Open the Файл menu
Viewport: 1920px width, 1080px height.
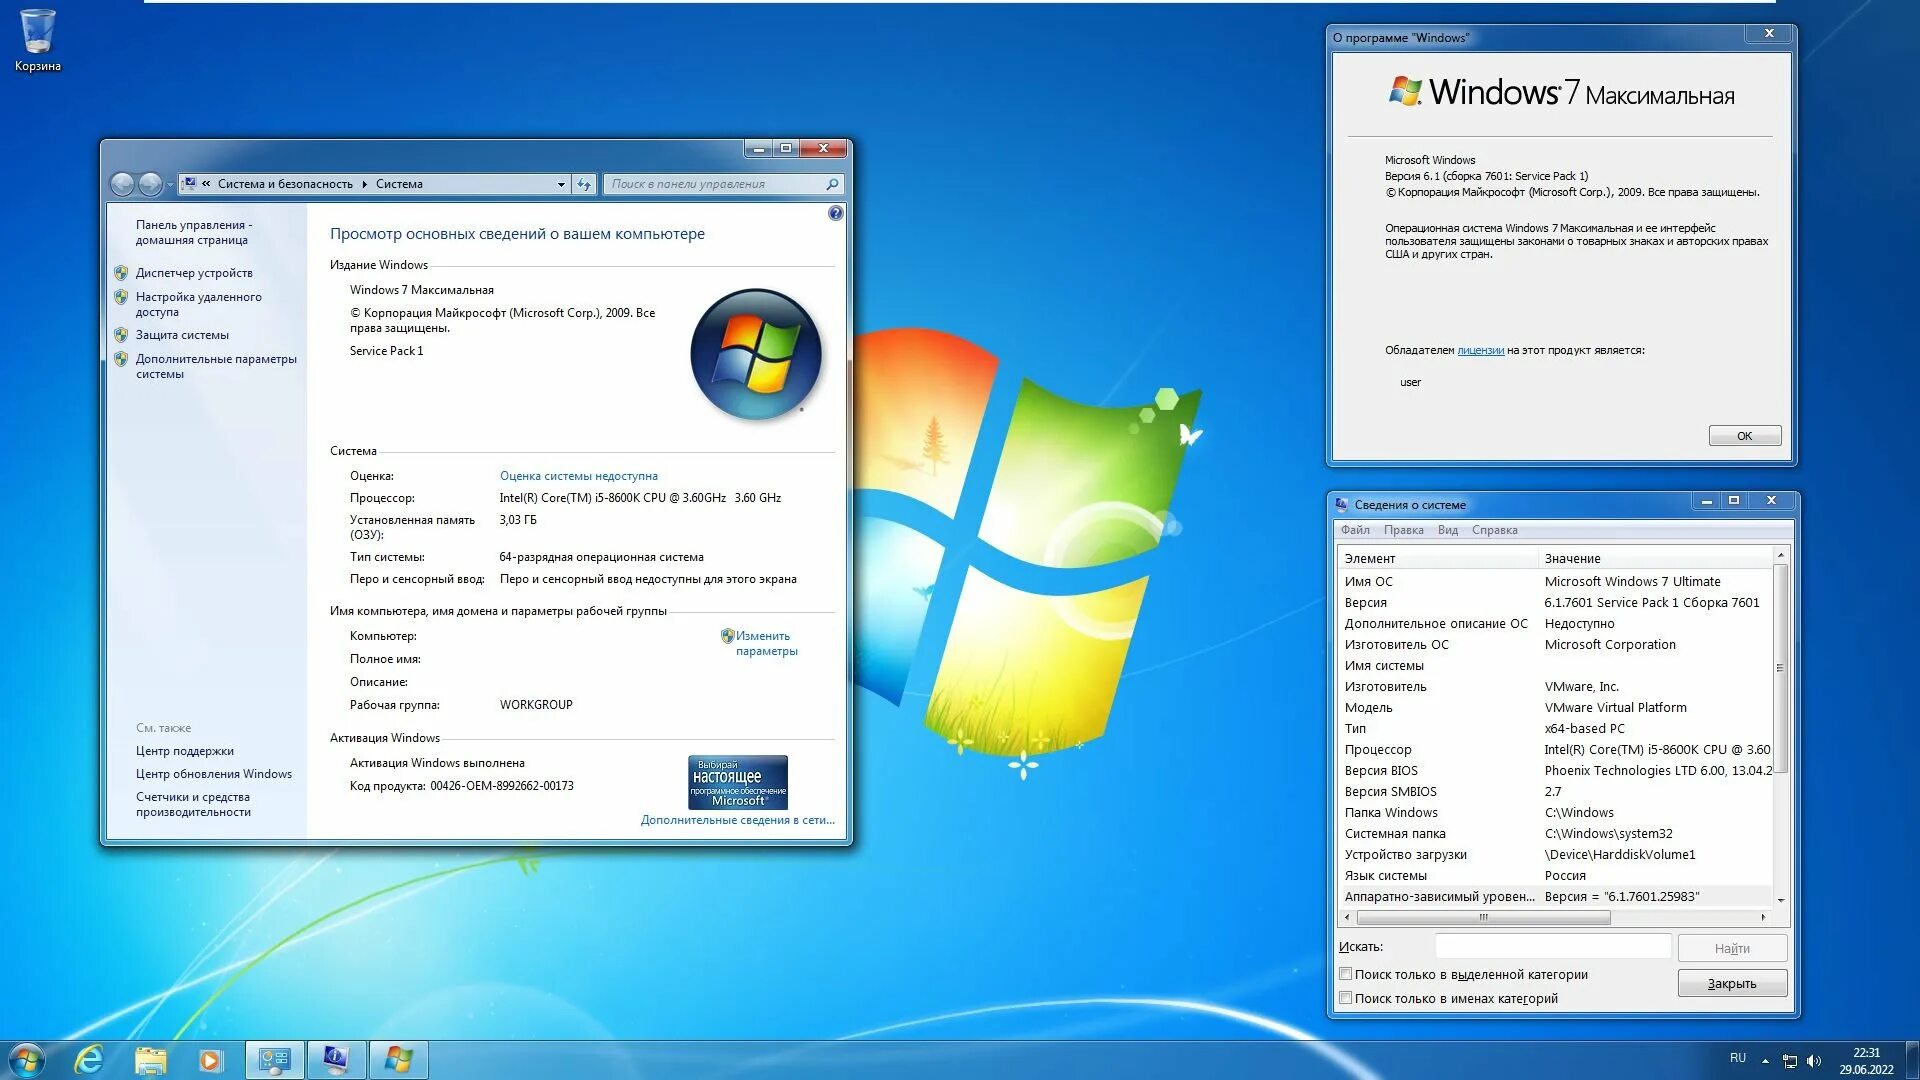(1355, 530)
